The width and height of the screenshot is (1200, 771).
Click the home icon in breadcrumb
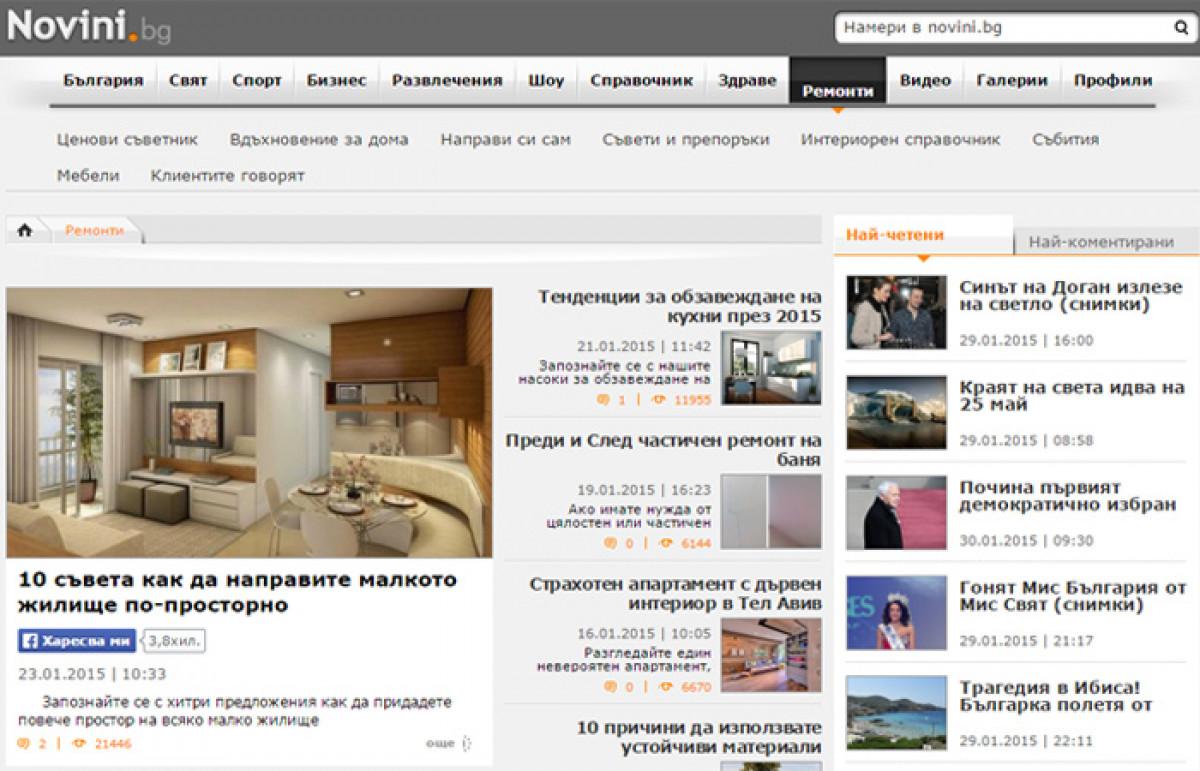[x=25, y=230]
